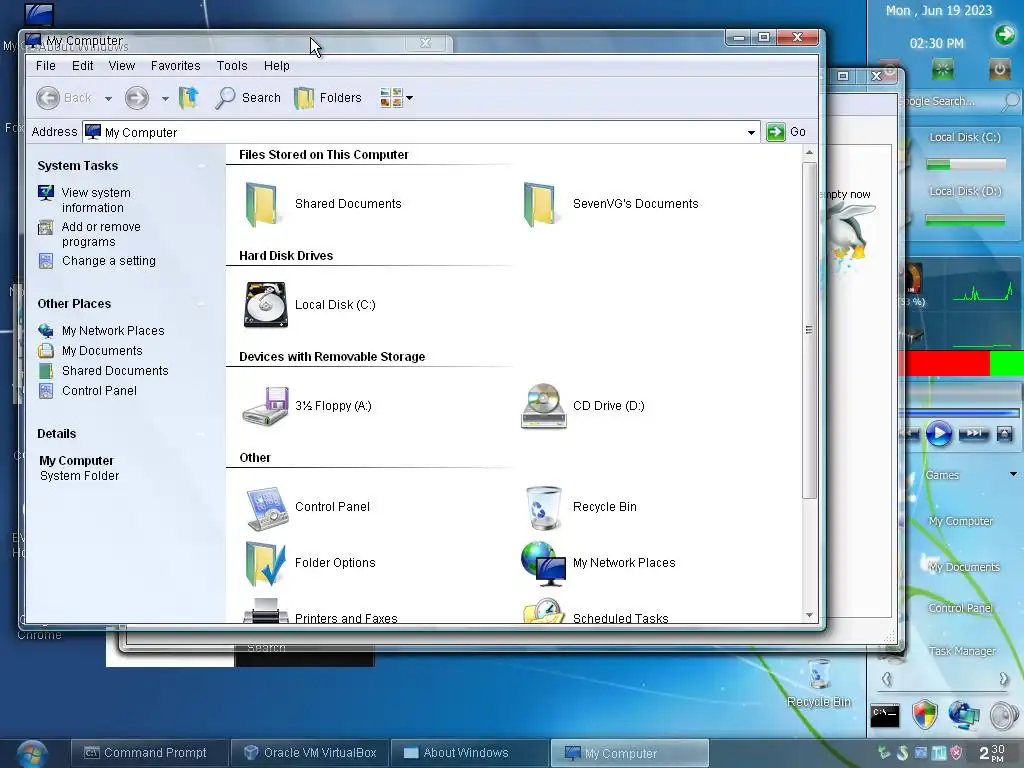Select the Scheduled Tasks icon
The image size is (1024, 768).
click(x=543, y=611)
